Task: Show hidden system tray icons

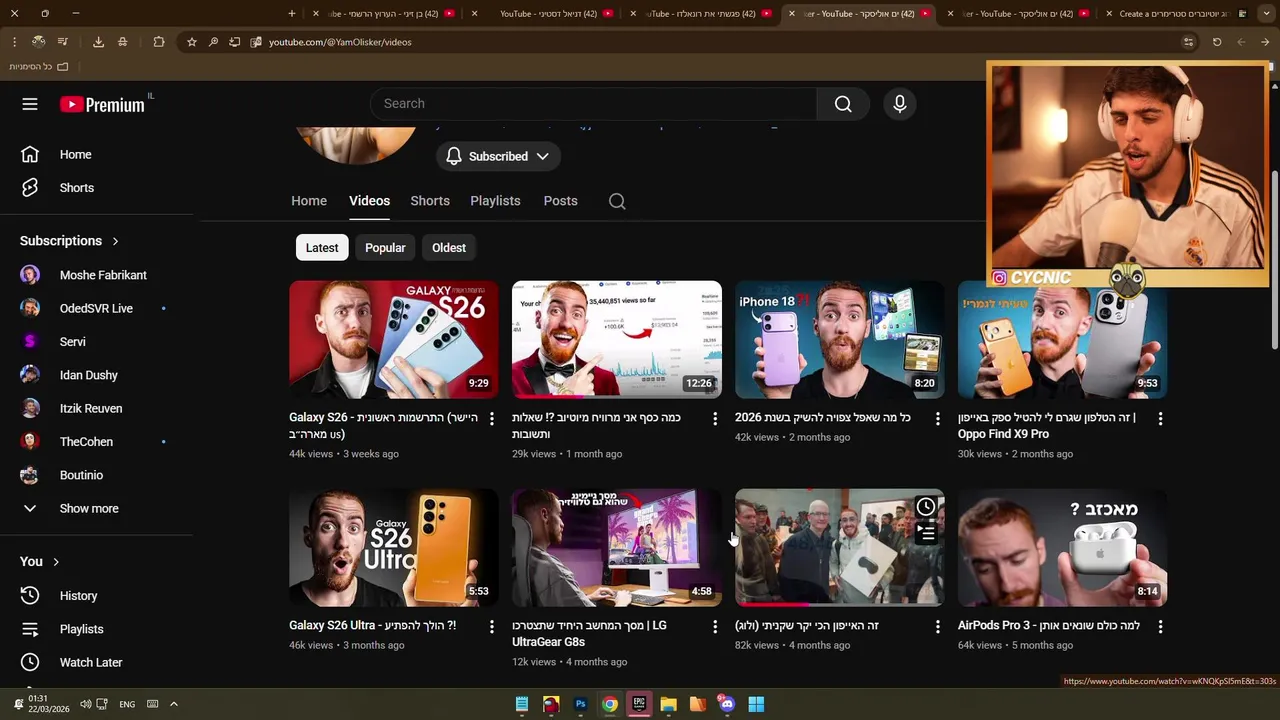Action: point(173,704)
